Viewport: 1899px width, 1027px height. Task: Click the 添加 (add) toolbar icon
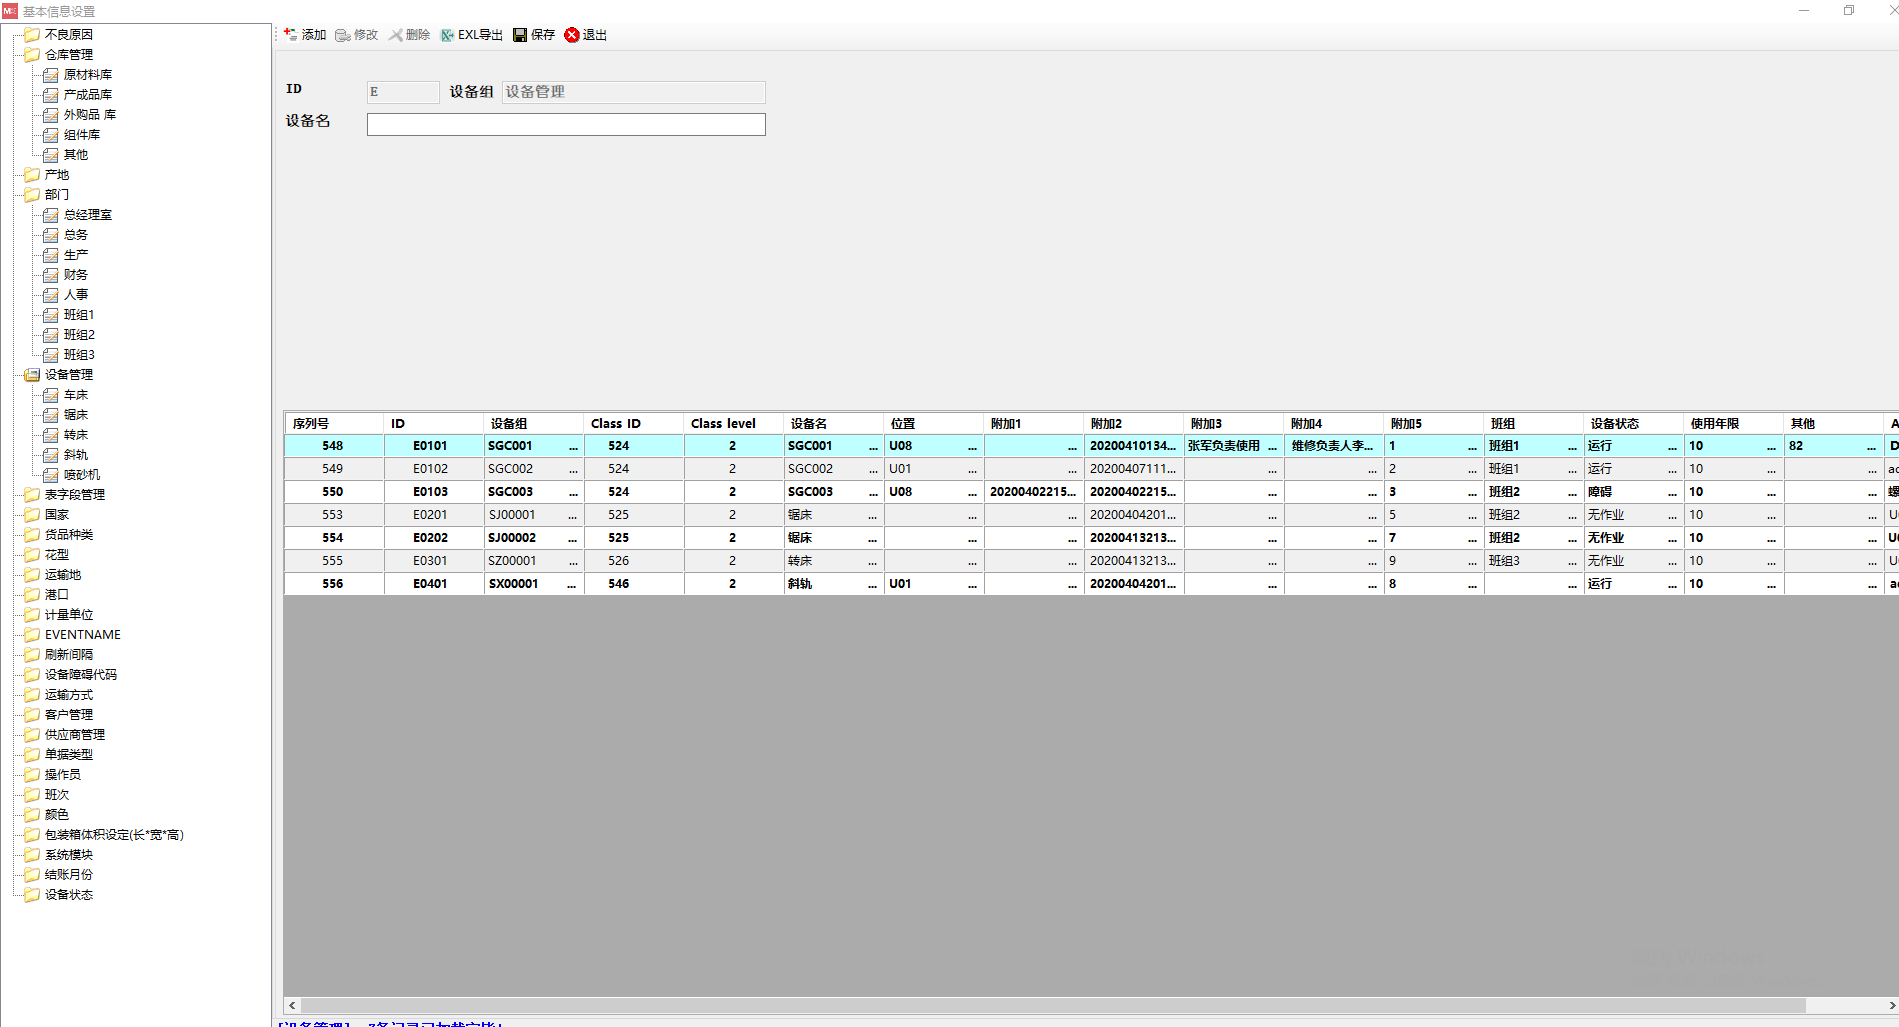pyautogui.click(x=290, y=35)
